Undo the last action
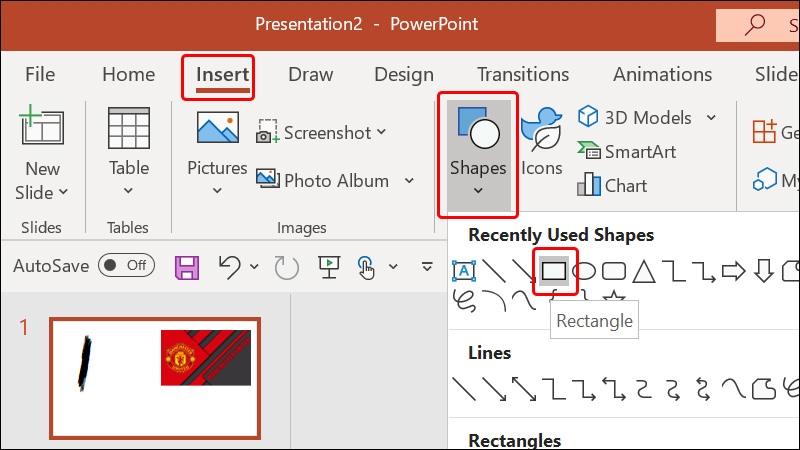The image size is (800, 450). coord(230,267)
